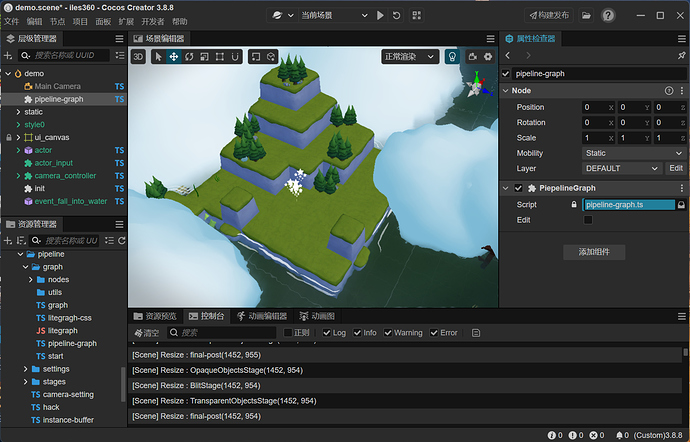Play the current scene preview

point(380,15)
